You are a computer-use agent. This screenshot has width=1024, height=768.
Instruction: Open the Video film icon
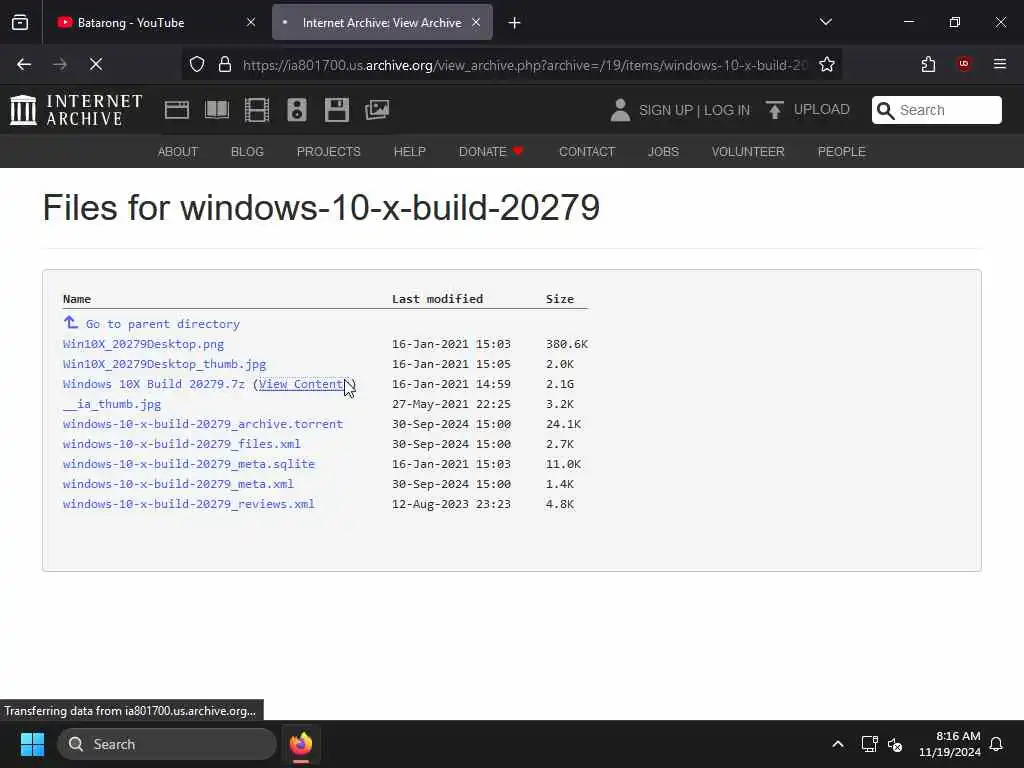pos(257,110)
